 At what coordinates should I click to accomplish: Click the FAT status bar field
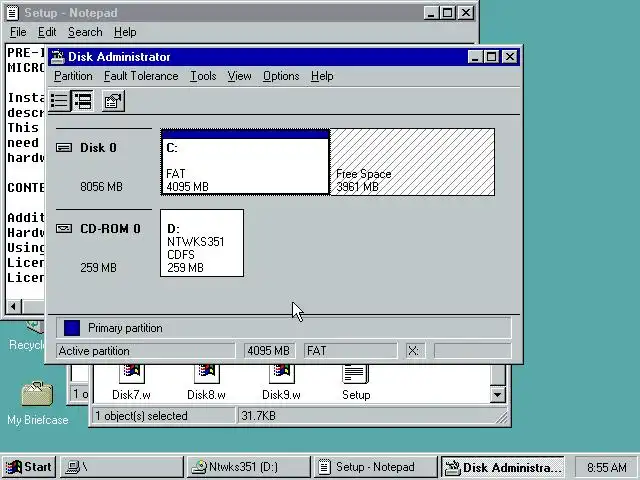(350, 351)
